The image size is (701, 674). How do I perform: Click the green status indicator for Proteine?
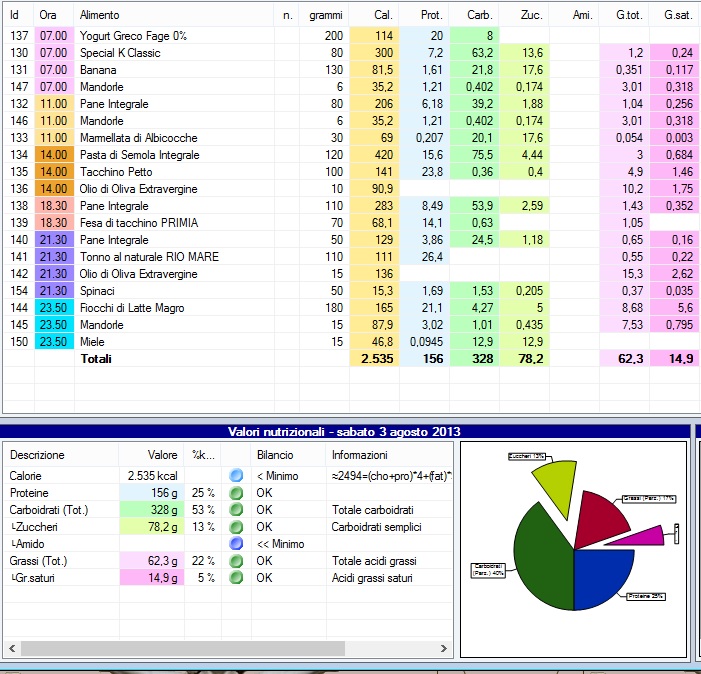pos(236,493)
